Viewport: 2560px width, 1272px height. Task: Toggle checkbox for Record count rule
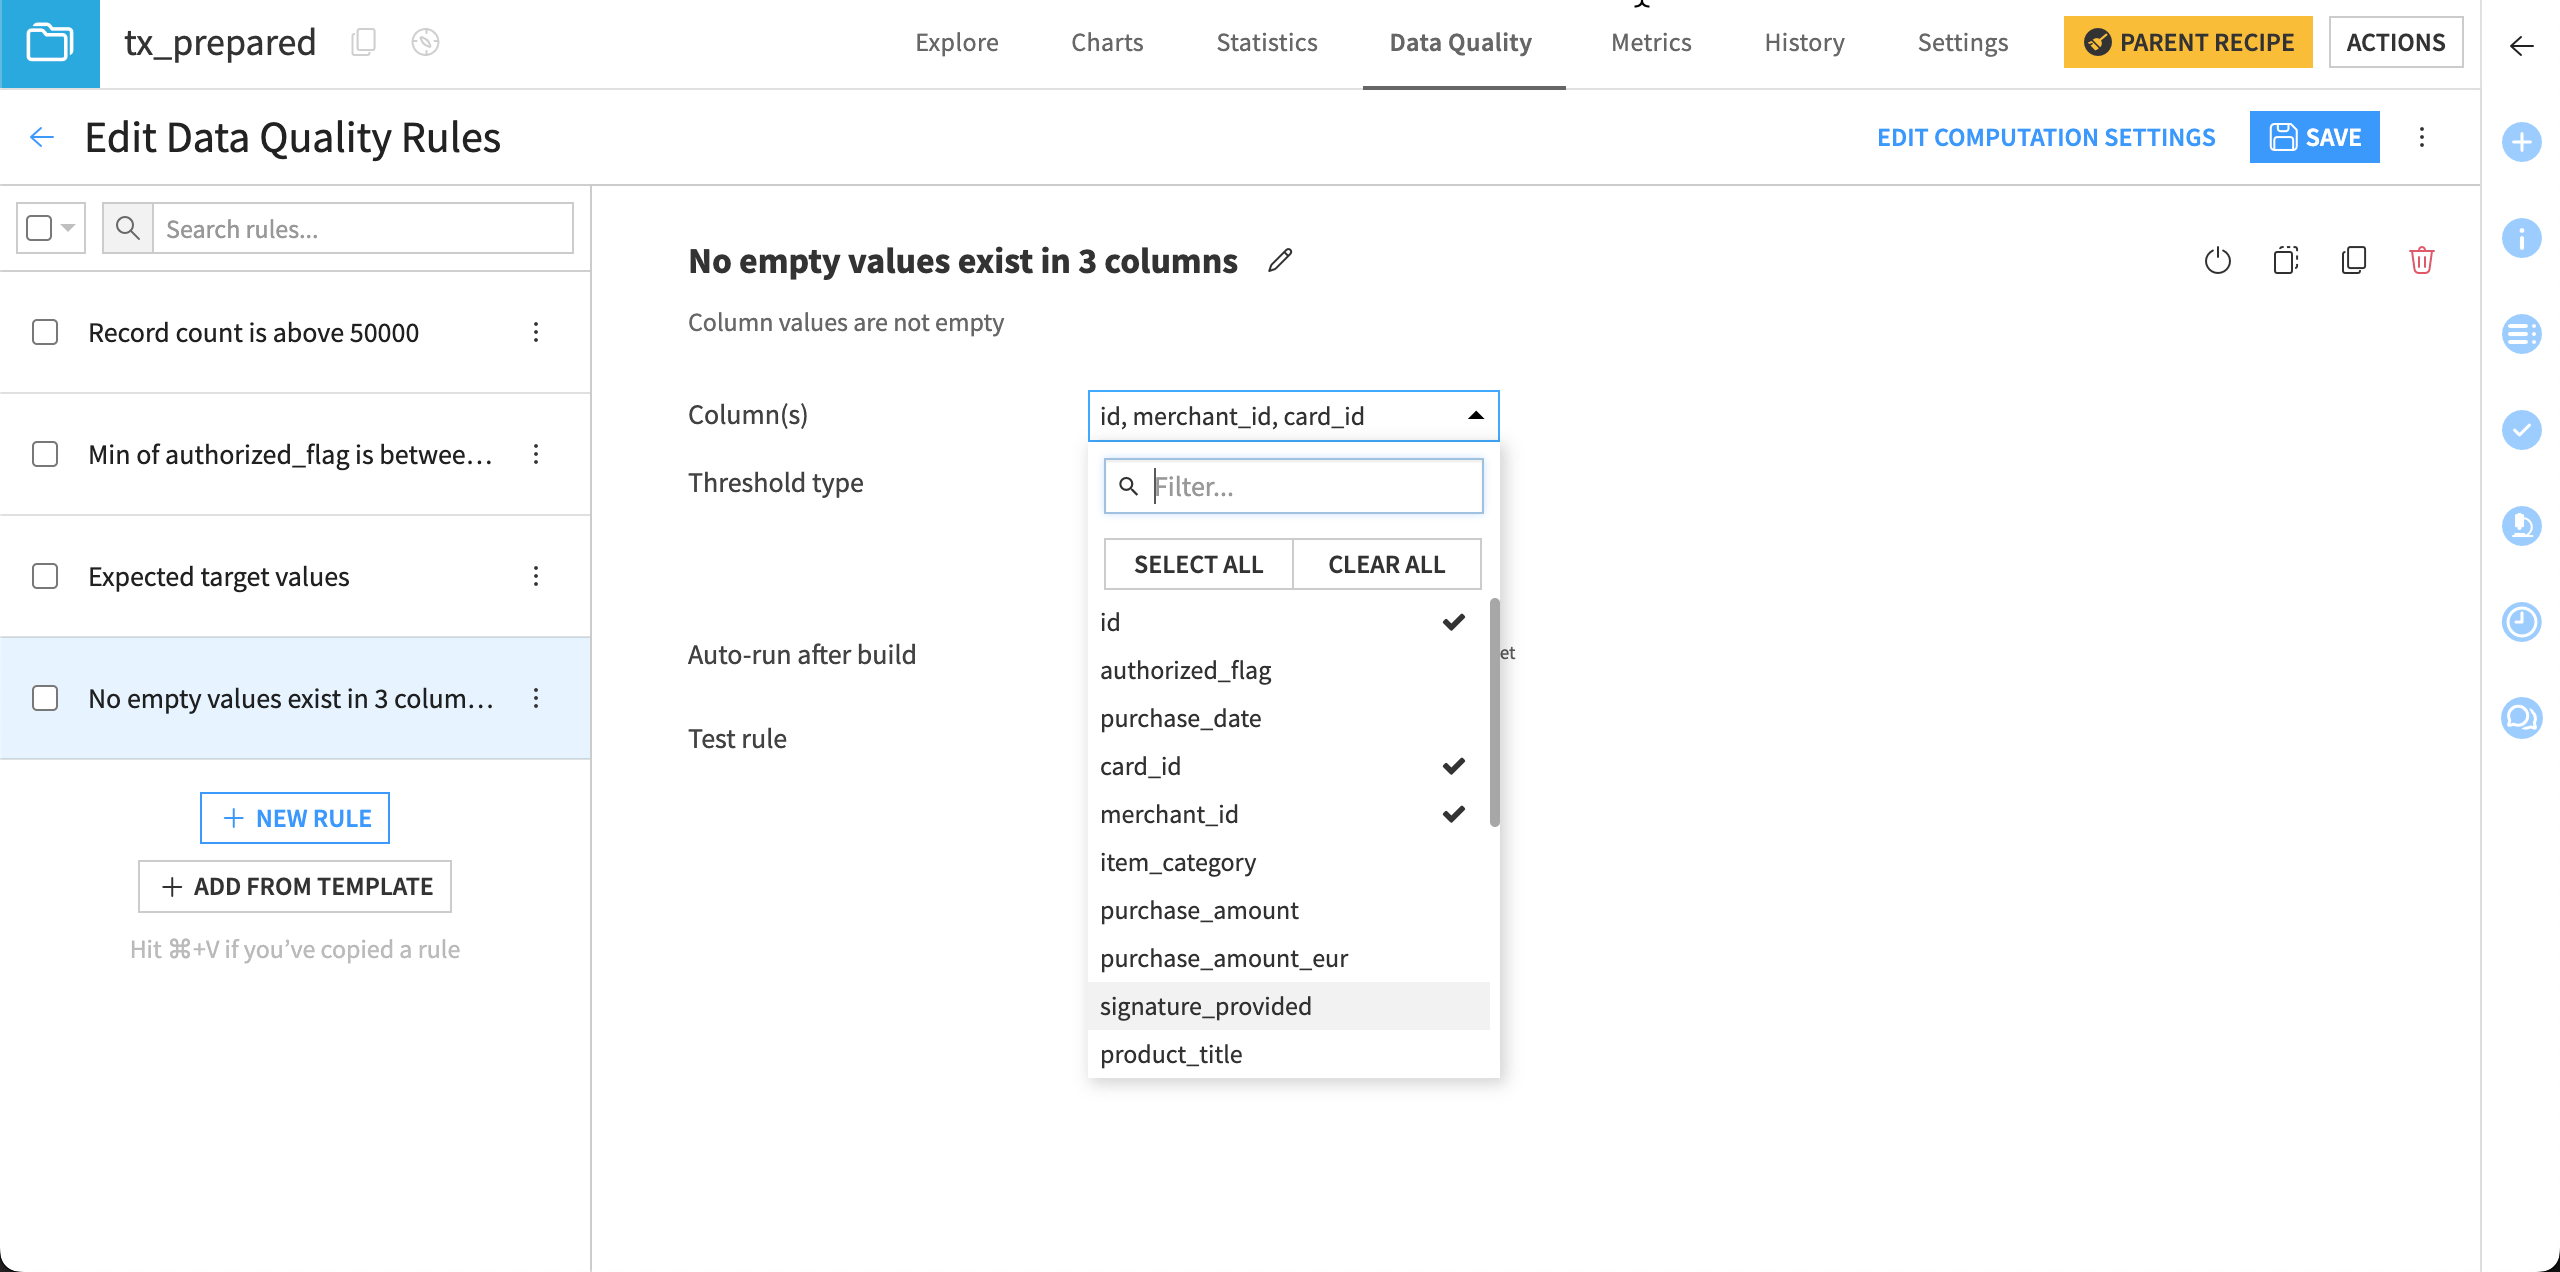(46, 331)
